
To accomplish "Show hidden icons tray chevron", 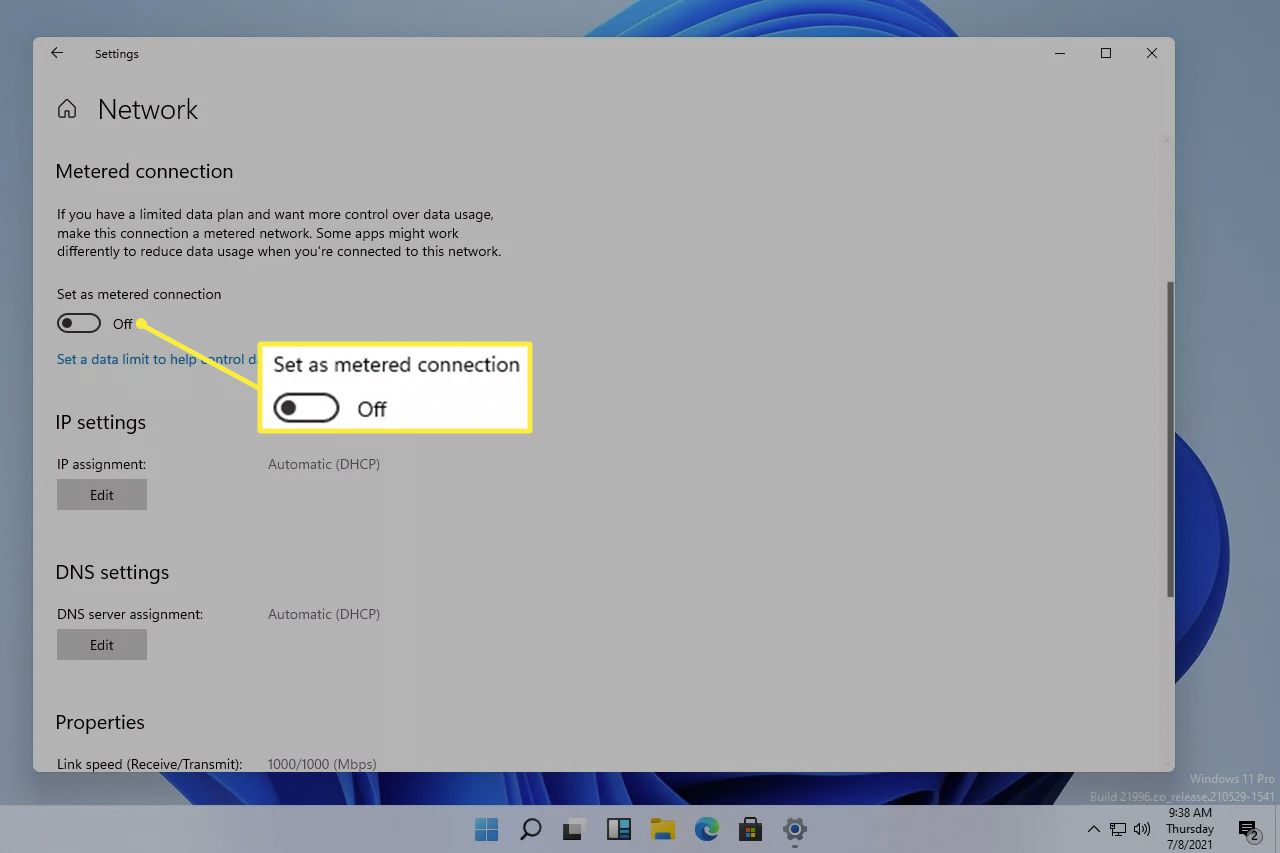I will [x=1093, y=829].
